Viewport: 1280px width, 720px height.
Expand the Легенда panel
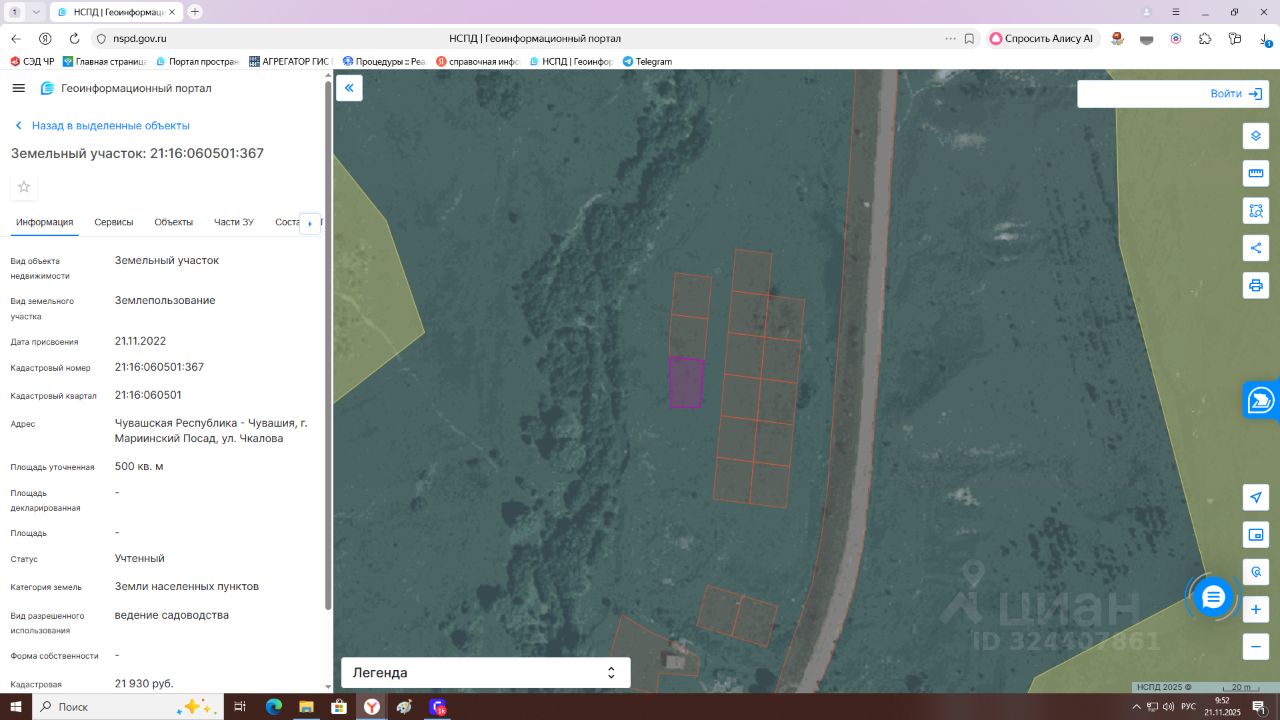coord(486,673)
